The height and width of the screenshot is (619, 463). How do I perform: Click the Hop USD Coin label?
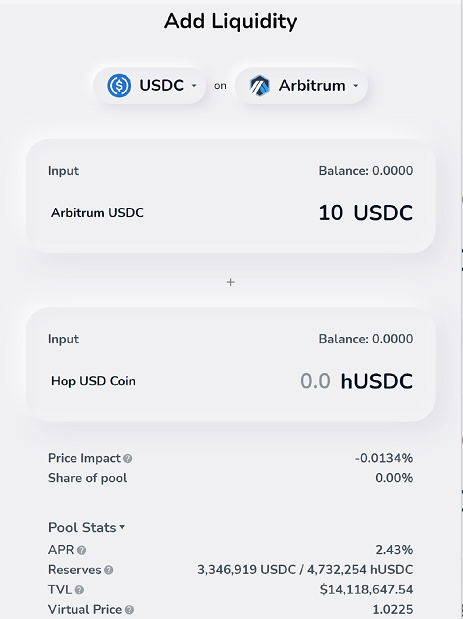click(93, 381)
